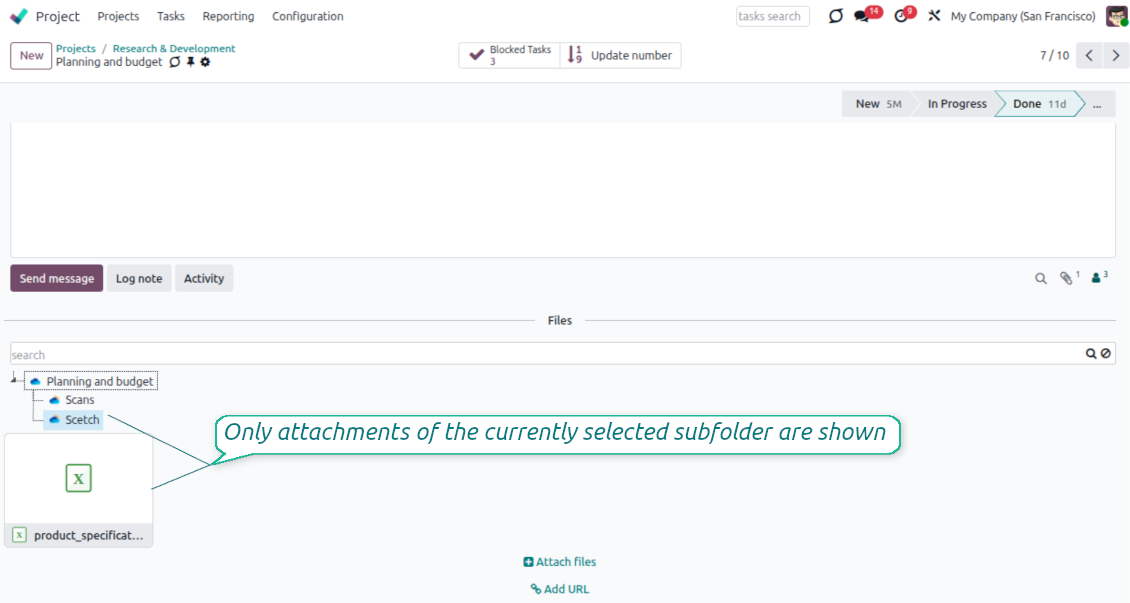Open the Reporting menu
The width and height of the screenshot is (1130, 603).
[x=228, y=17]
